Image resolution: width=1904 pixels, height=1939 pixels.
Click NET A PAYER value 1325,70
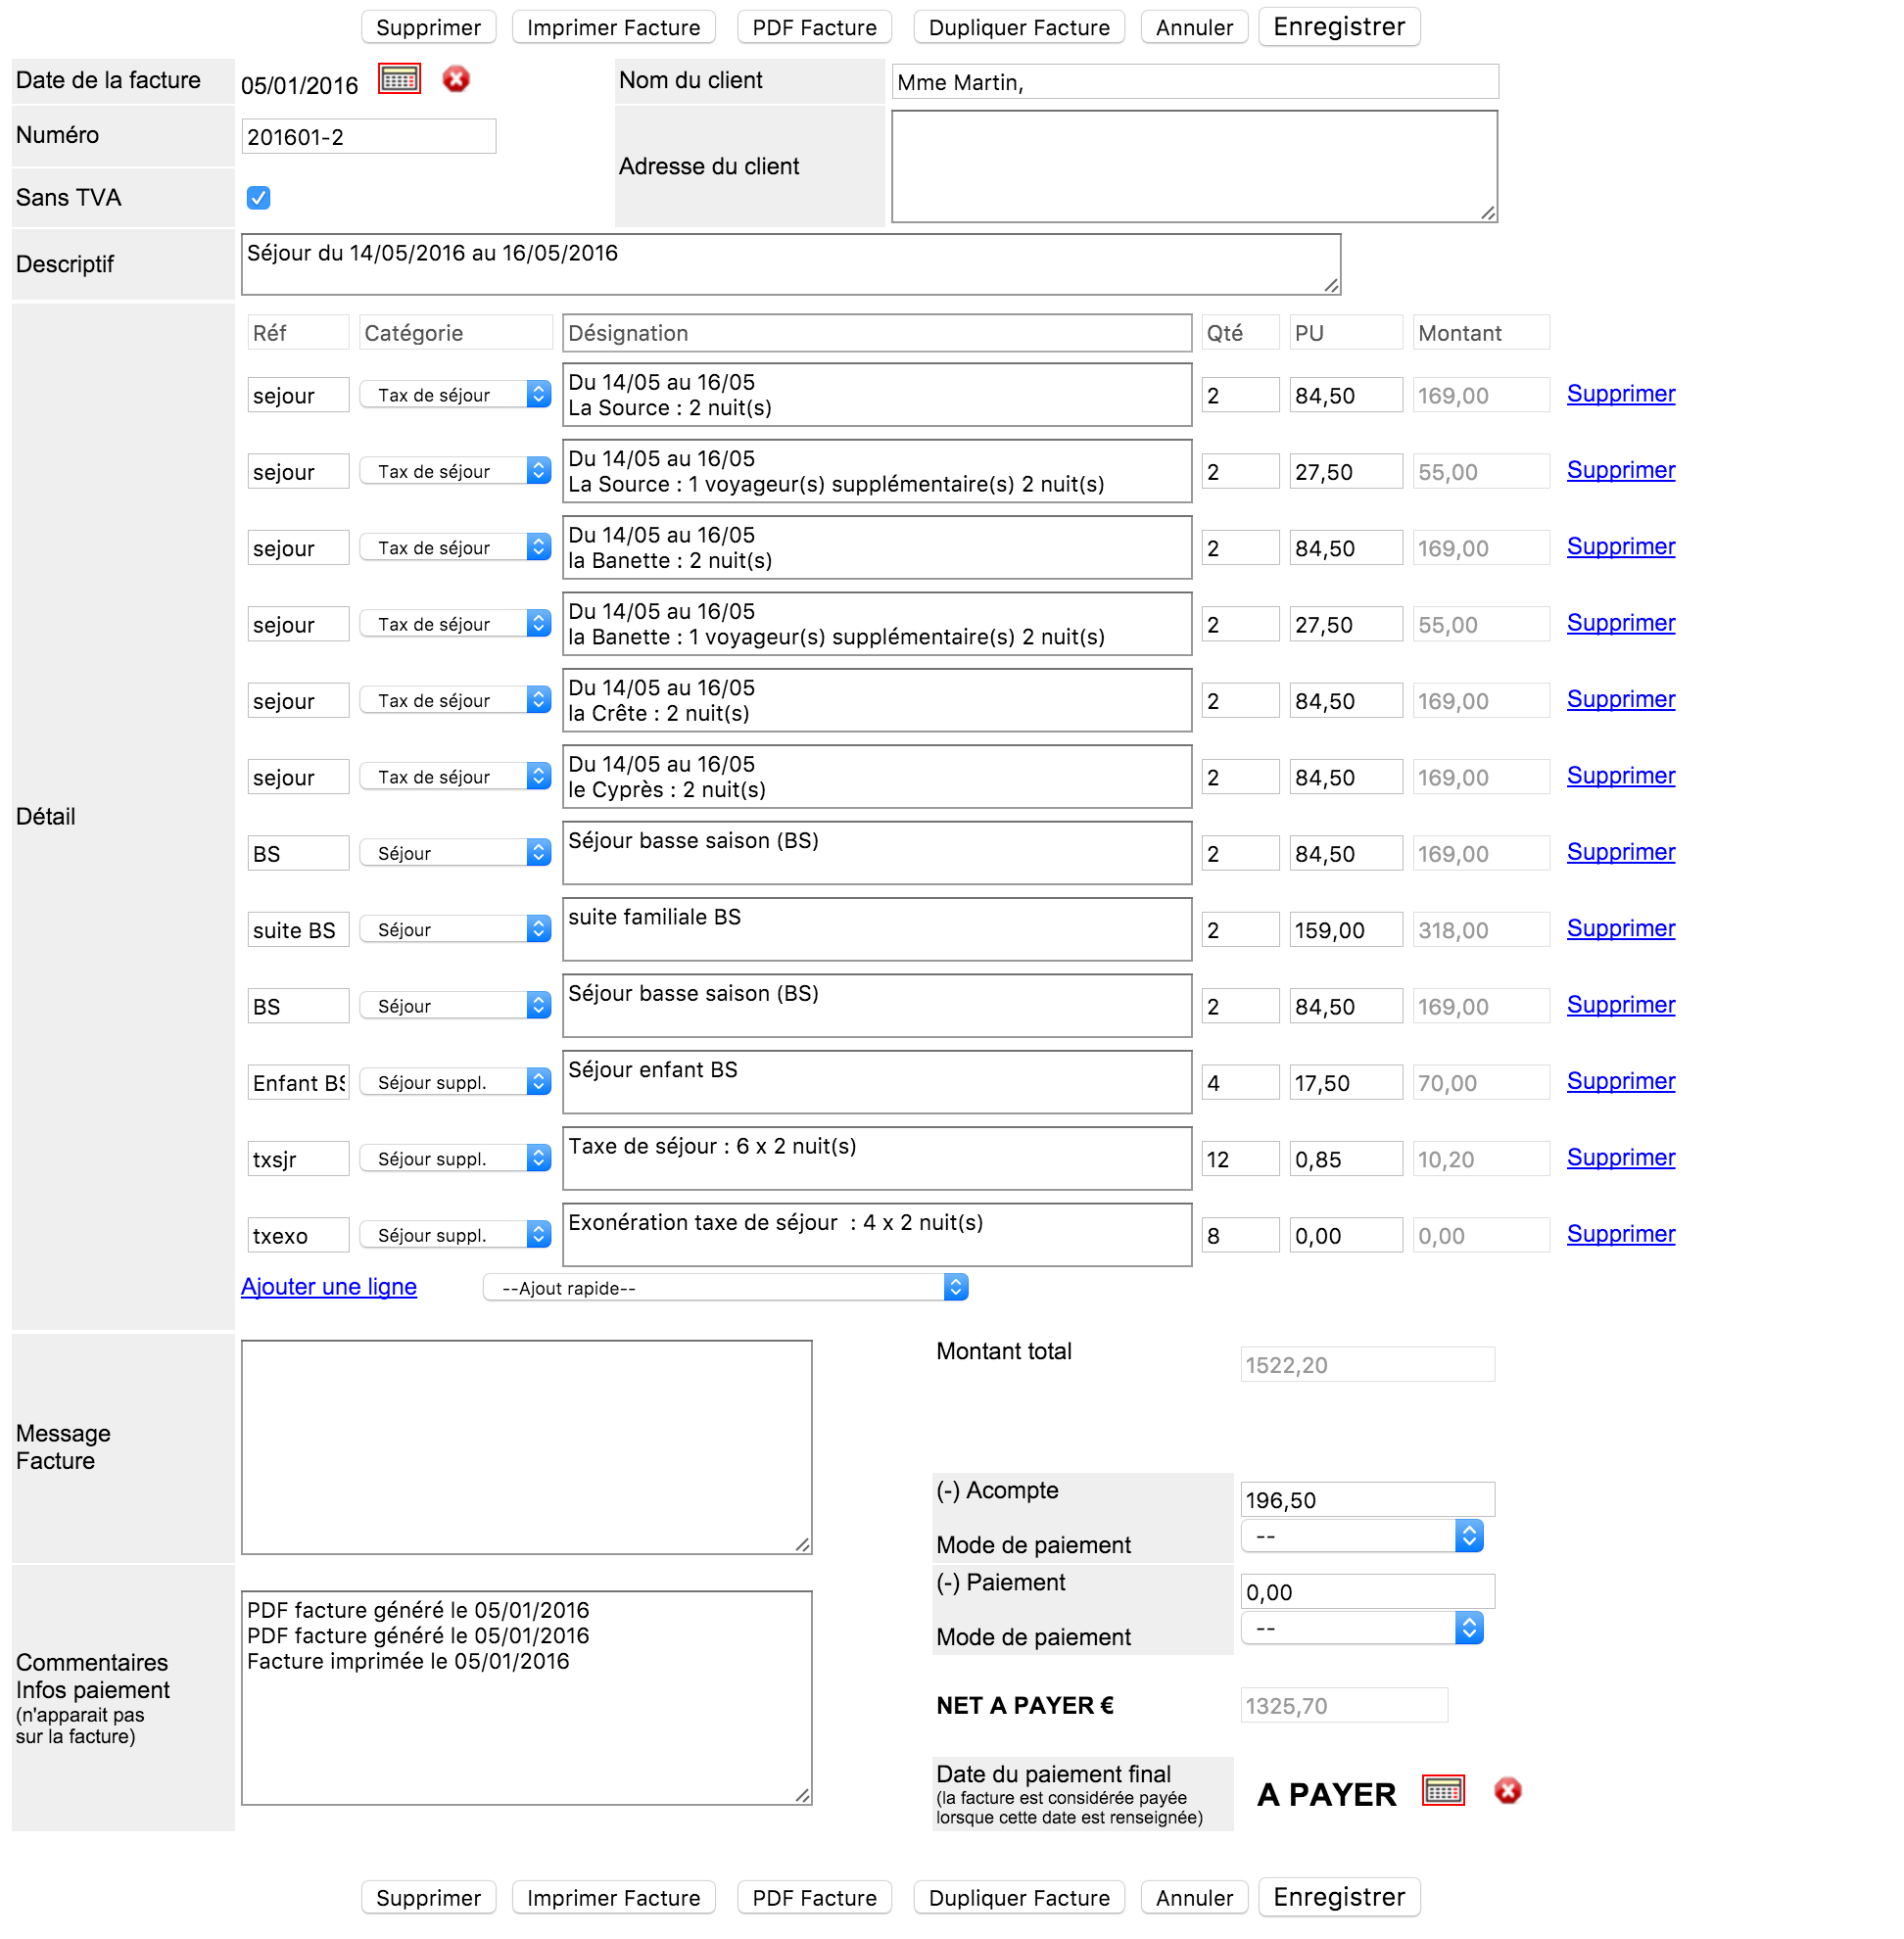point(1344,1706)
